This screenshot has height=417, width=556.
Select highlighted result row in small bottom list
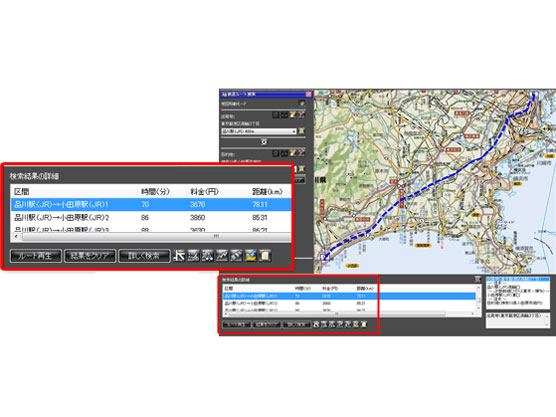pyautogui.click(x=349, y=296)
